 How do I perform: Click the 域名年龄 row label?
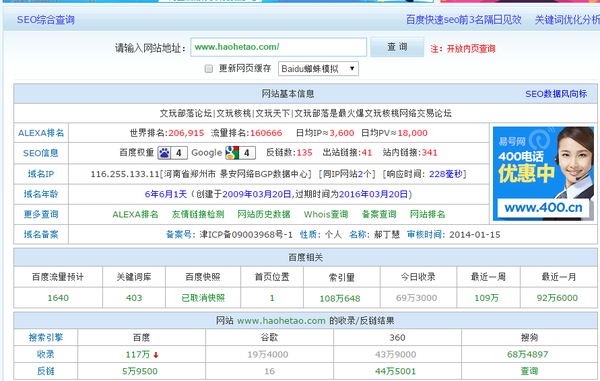pyautogui.click(x=41, y=194)
